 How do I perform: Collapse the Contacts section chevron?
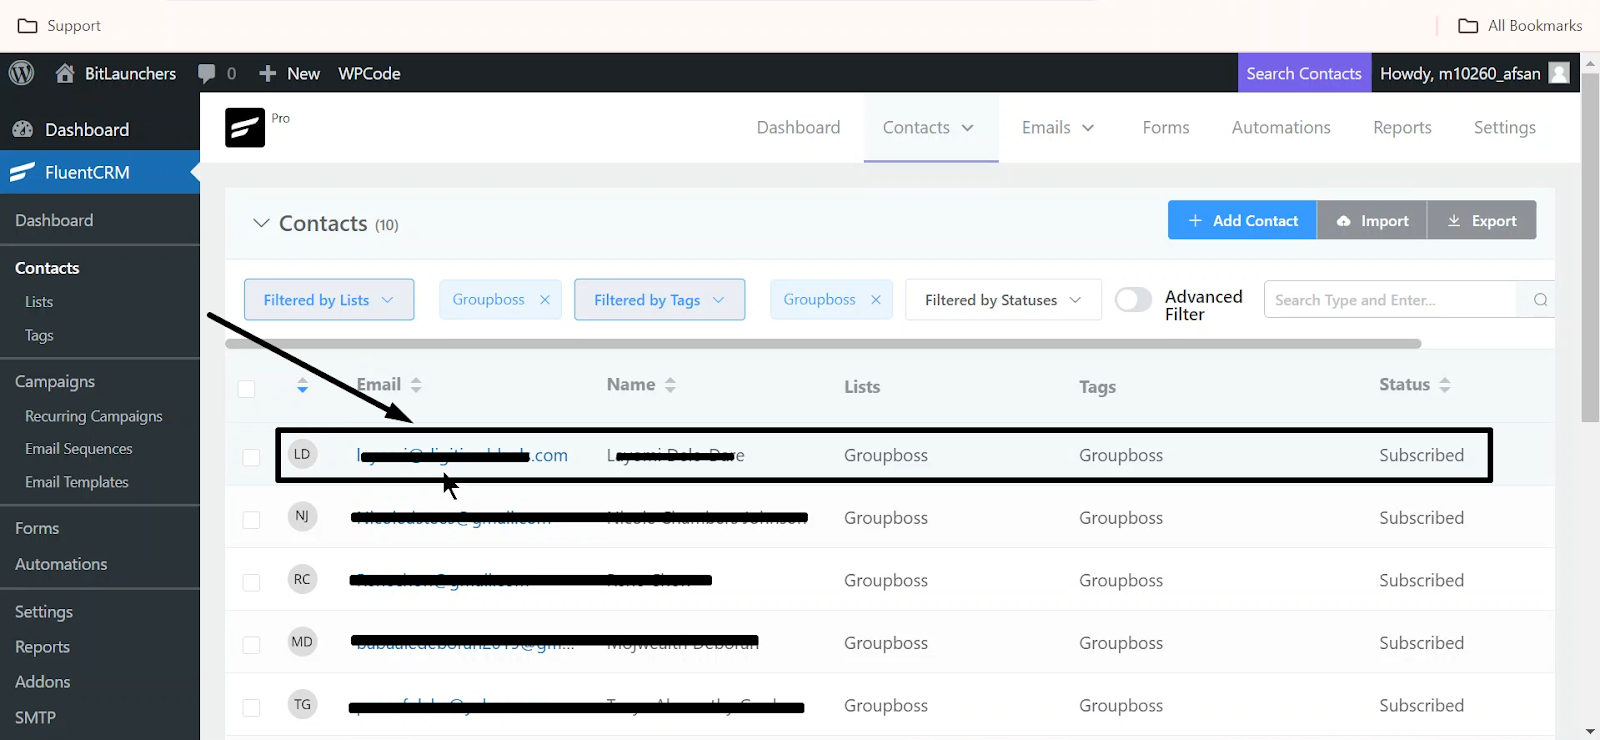[261, 223]
